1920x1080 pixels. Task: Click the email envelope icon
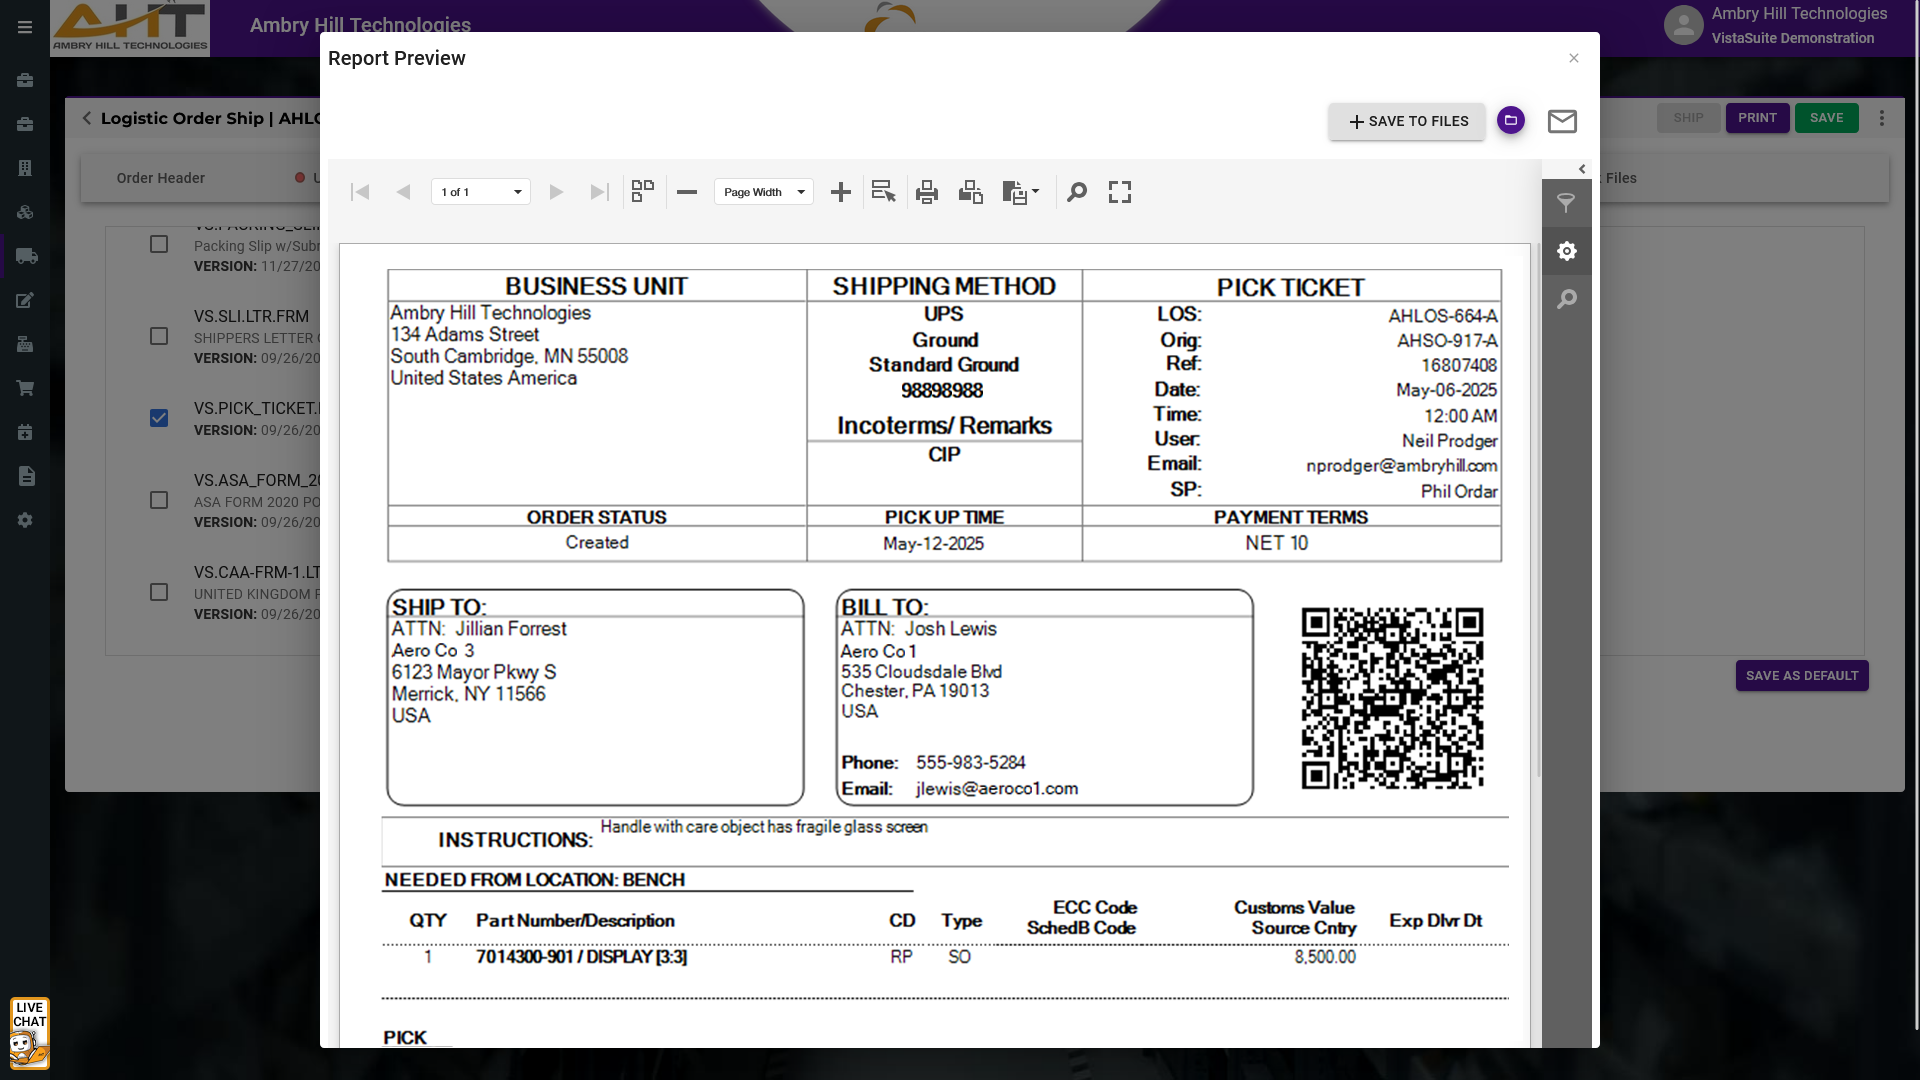[1562, 121]
